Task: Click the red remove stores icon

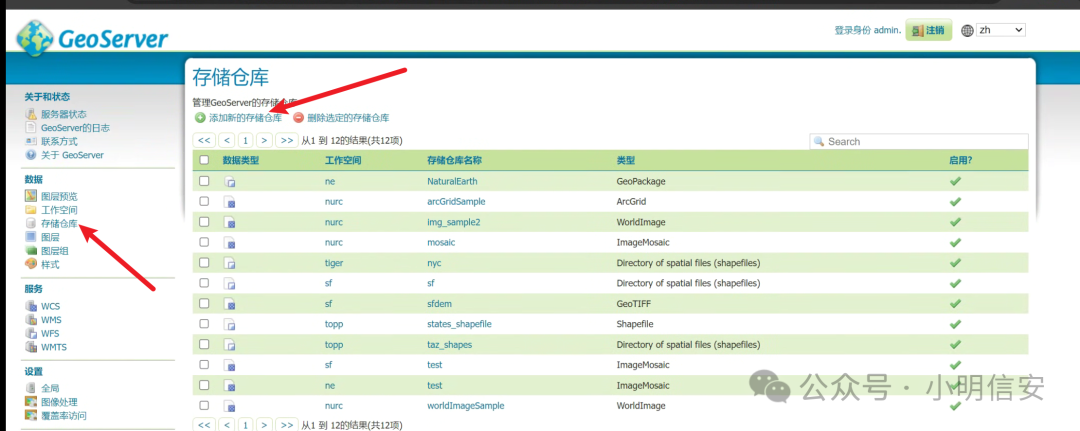Action: point(298,118)
